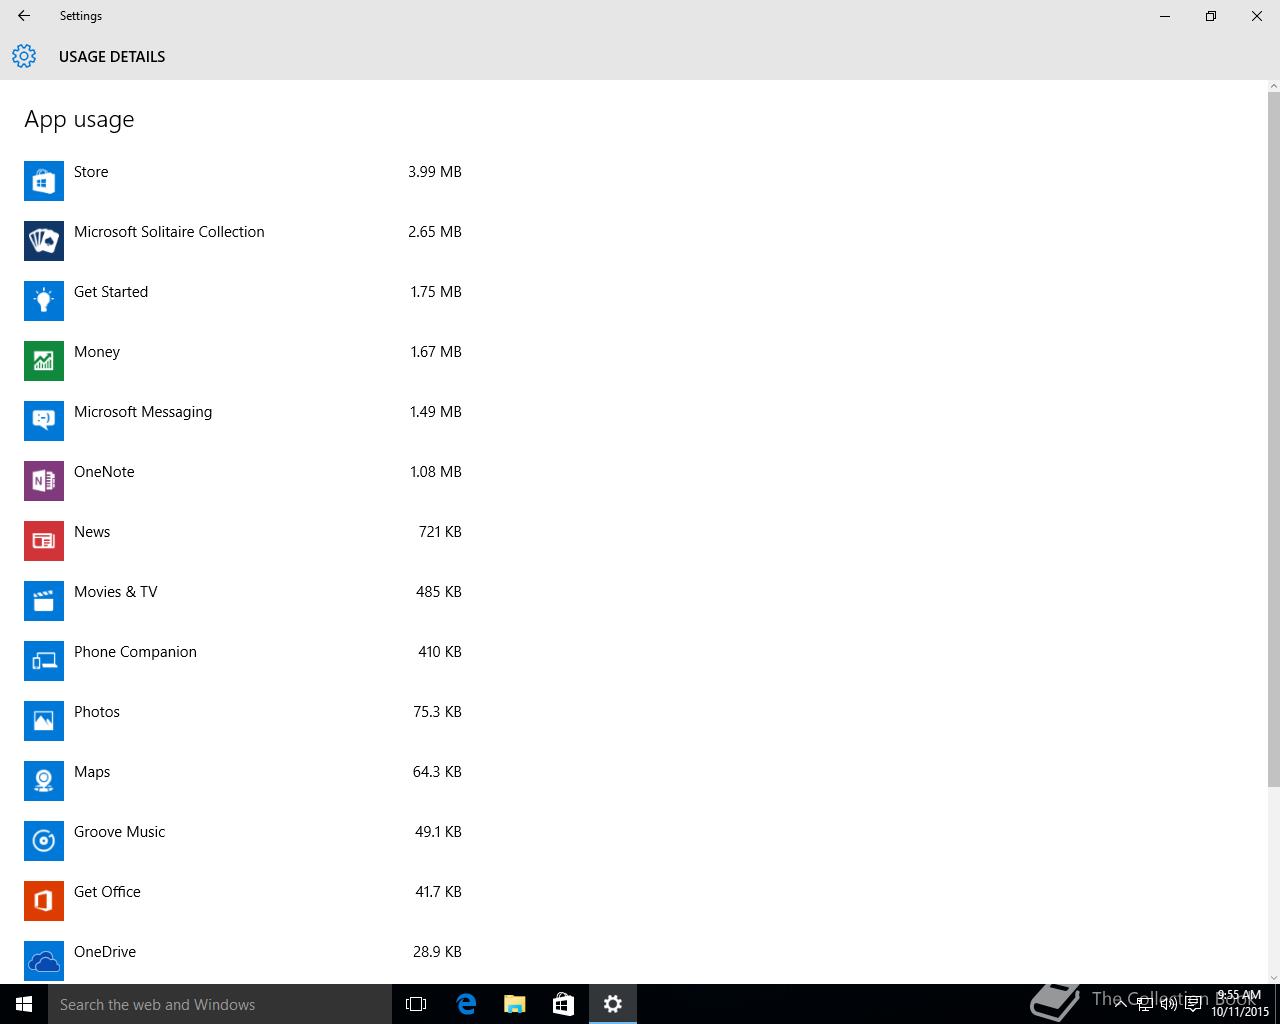Screen dimensions: 1280x1024
Task: Click the OneDrive cloud icon
Action: tap(44, 961)
